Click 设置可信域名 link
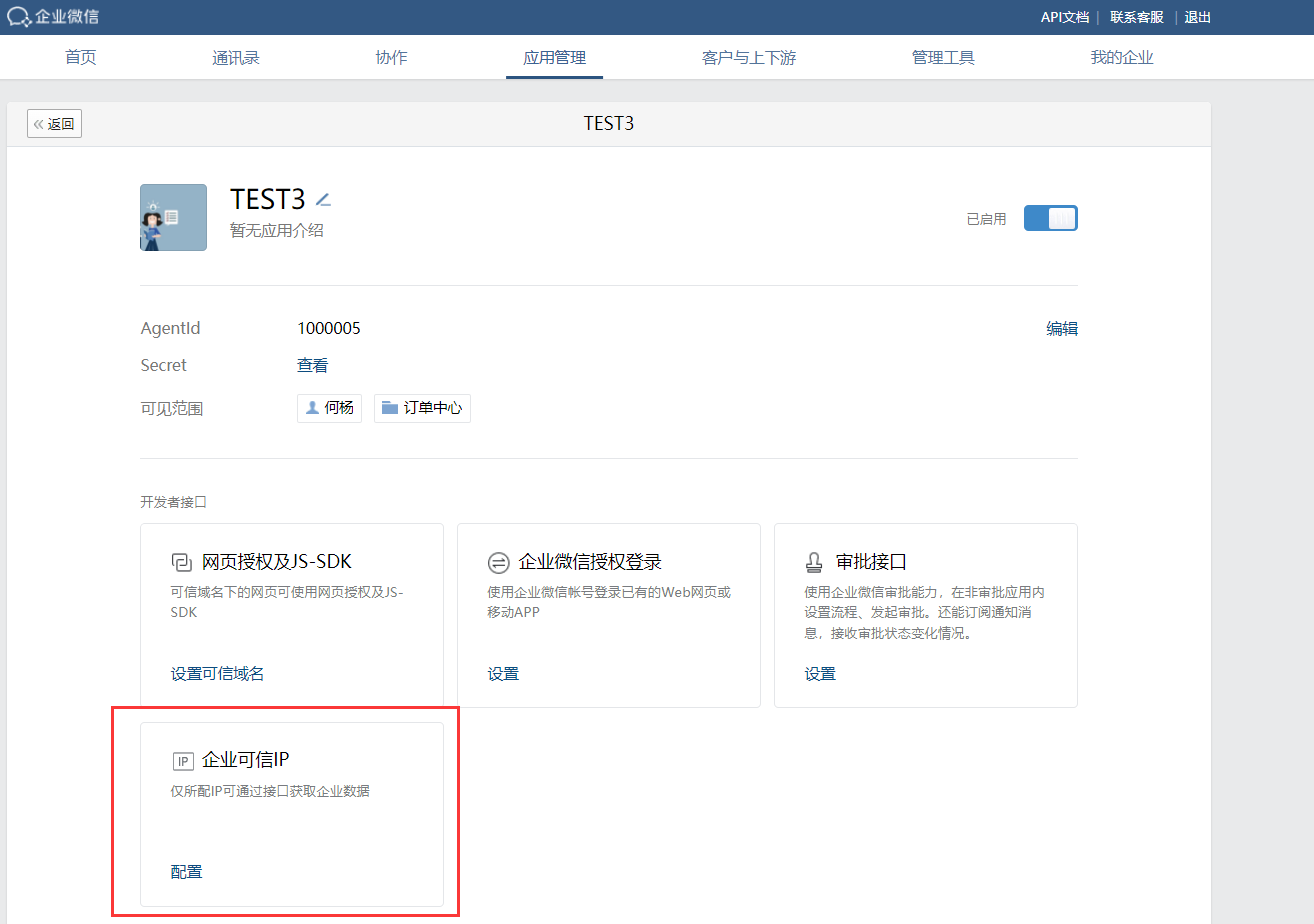The image size is (1314, 924). point(218,673)
